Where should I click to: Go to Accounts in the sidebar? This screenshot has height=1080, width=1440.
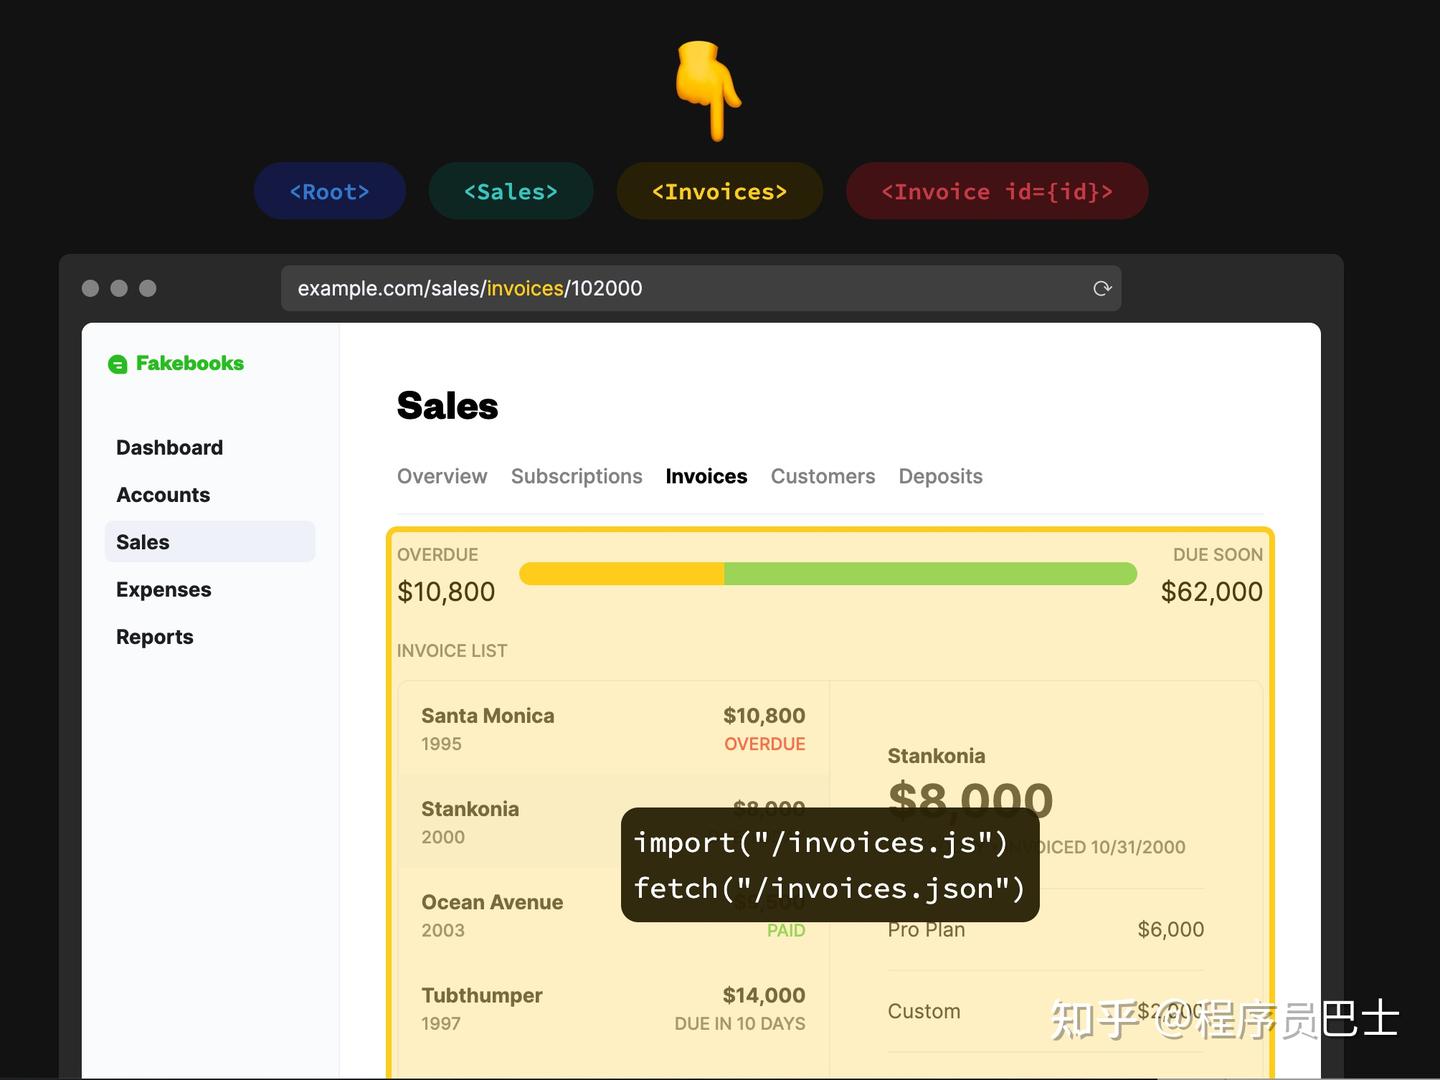pyautogui.click(x=163, y=495)
